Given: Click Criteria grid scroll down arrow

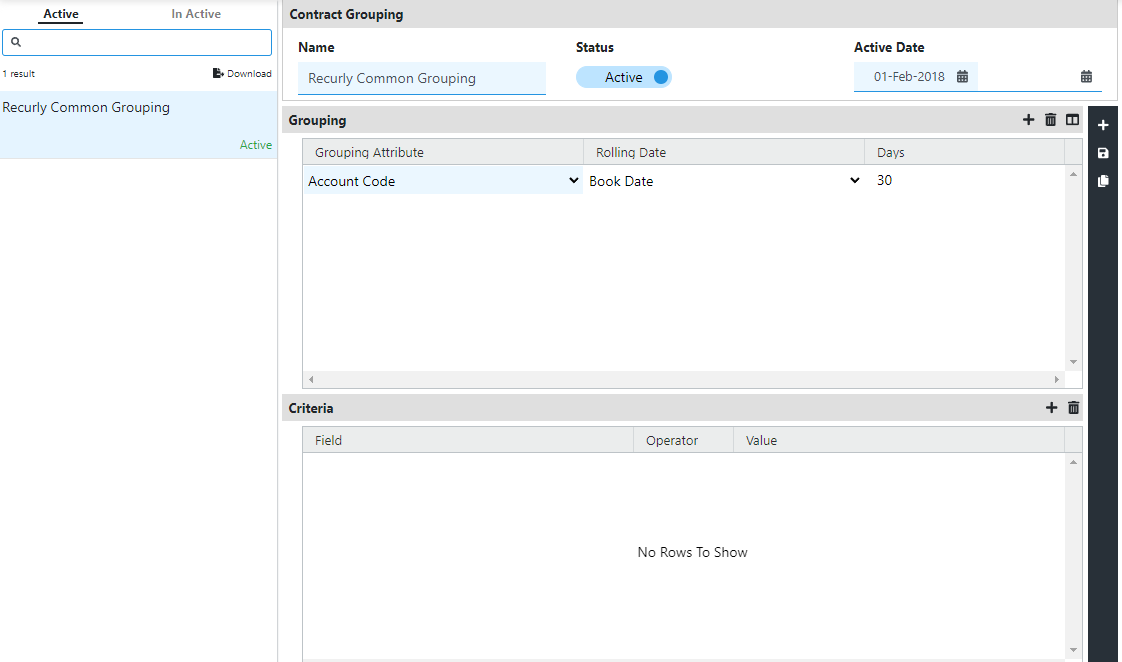Looking at the screenshot, I should pyautogui.click(x=1073, y=650).
